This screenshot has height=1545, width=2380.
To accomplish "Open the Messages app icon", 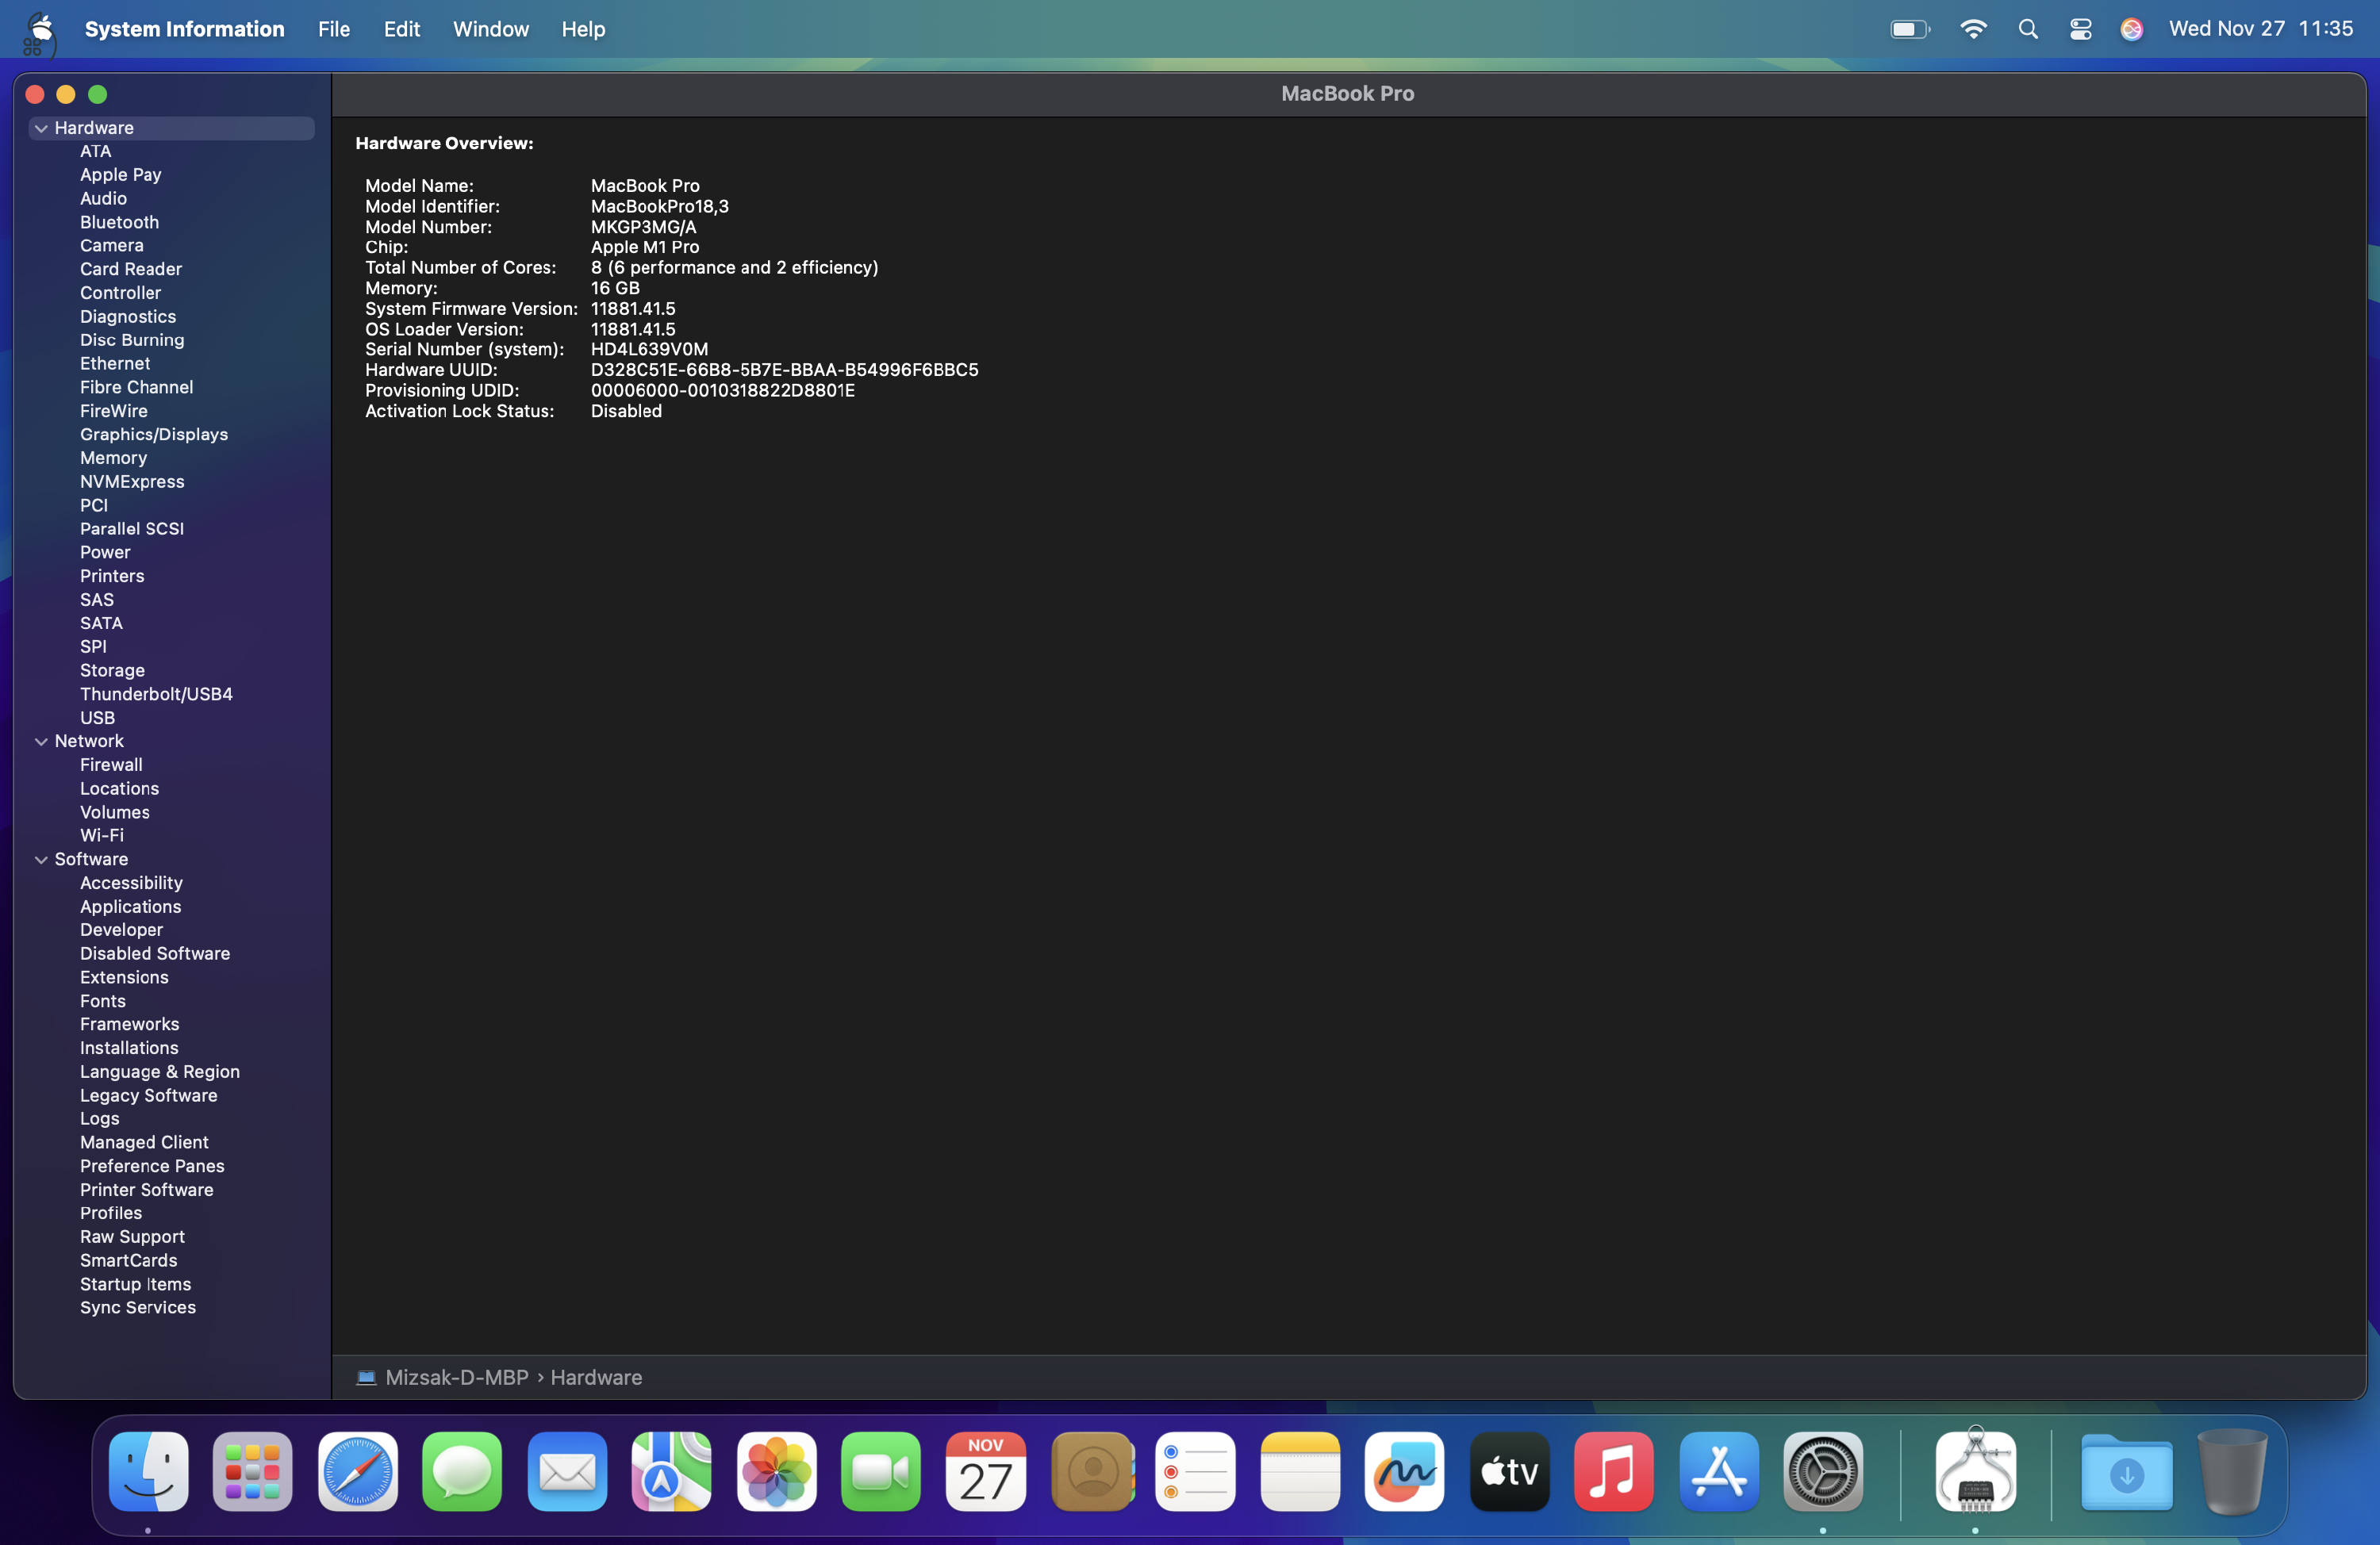I will [462, 1471].
